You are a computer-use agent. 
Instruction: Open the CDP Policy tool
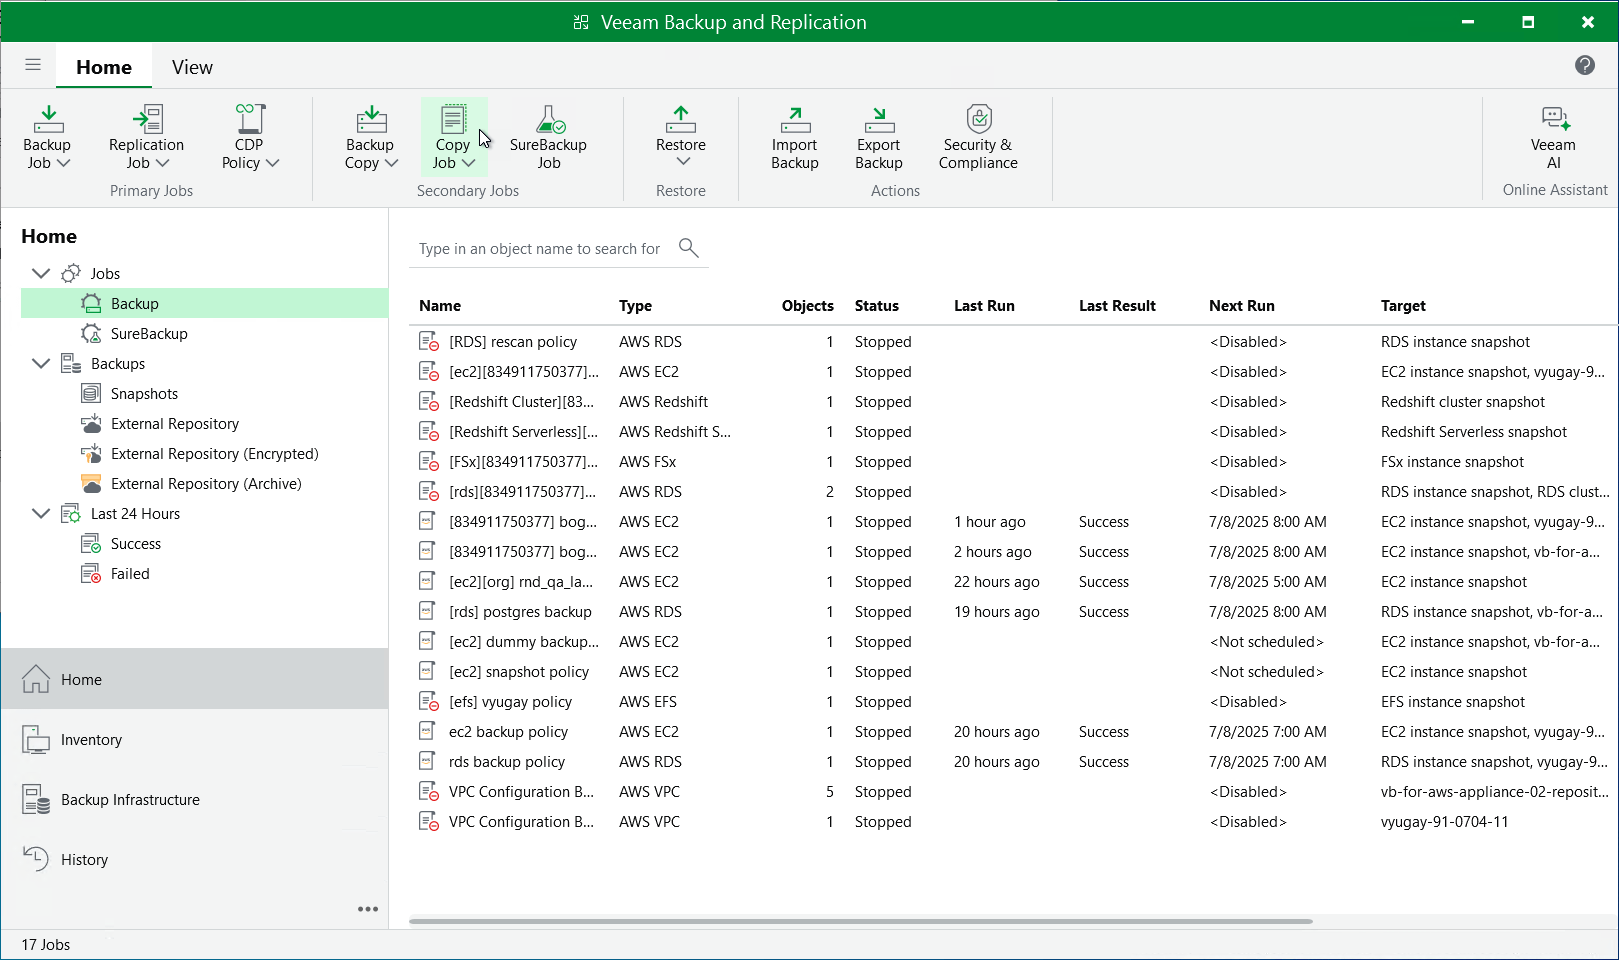tap(247, 137)
